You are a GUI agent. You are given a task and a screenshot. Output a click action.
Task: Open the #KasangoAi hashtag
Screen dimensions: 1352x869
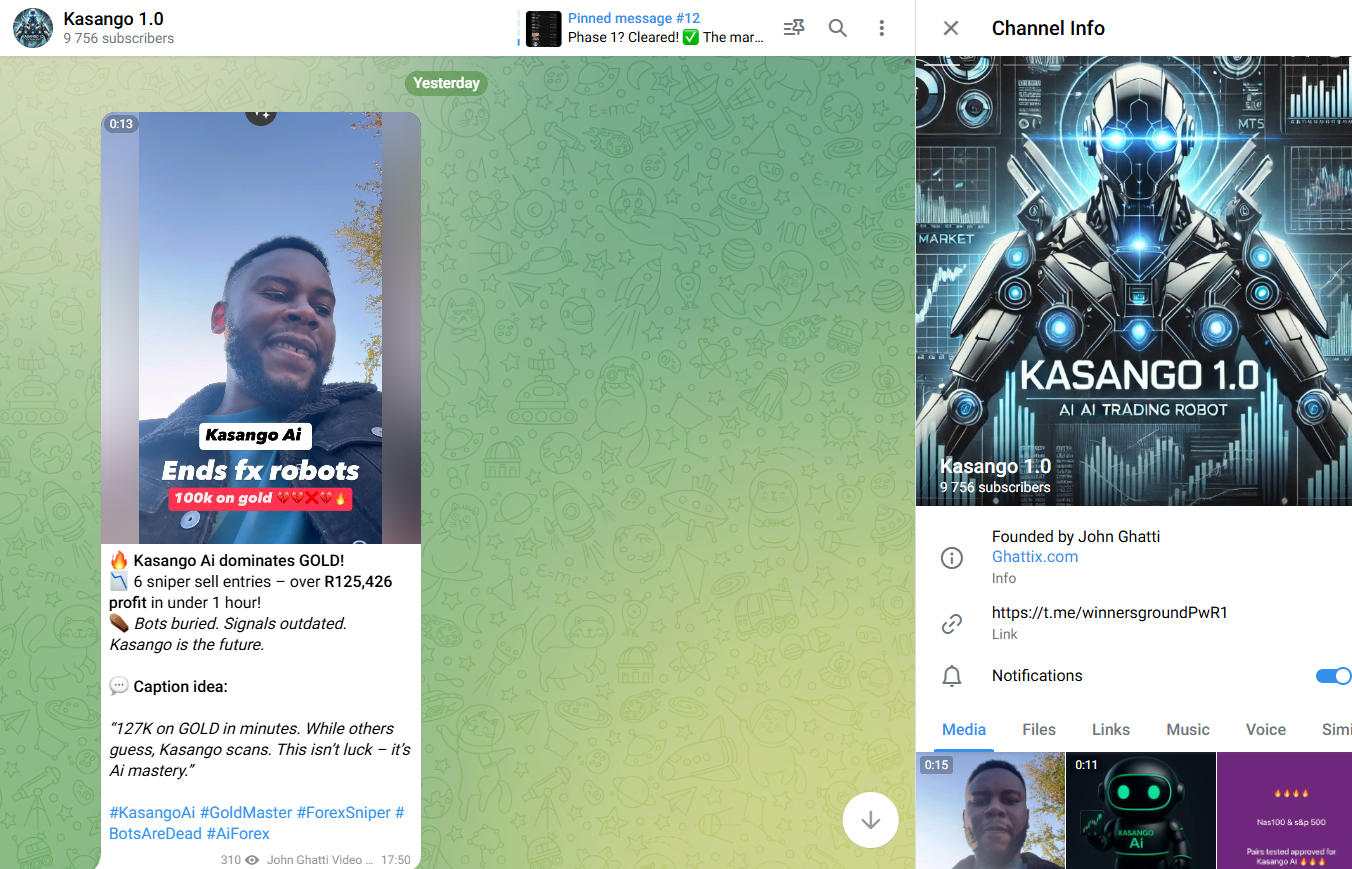tap(152, 813)
